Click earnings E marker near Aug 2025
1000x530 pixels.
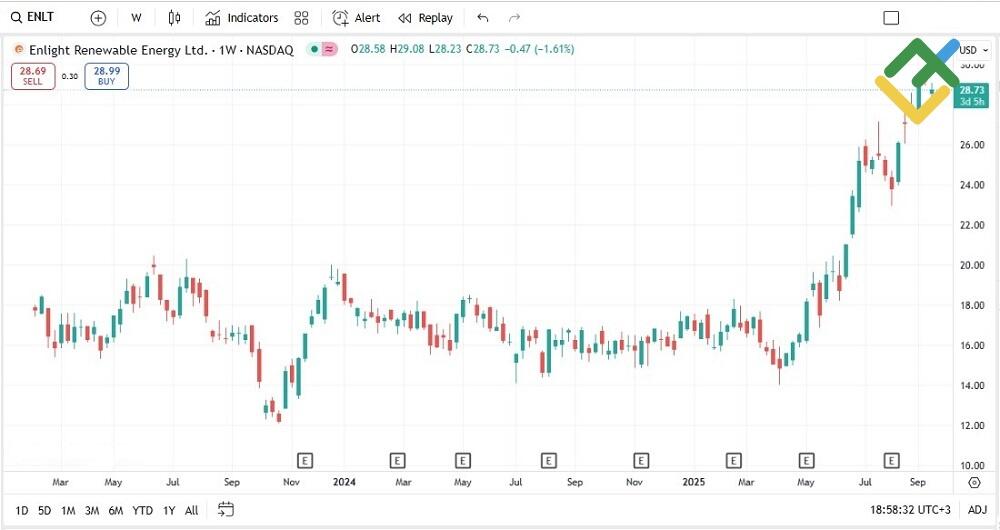892,460
